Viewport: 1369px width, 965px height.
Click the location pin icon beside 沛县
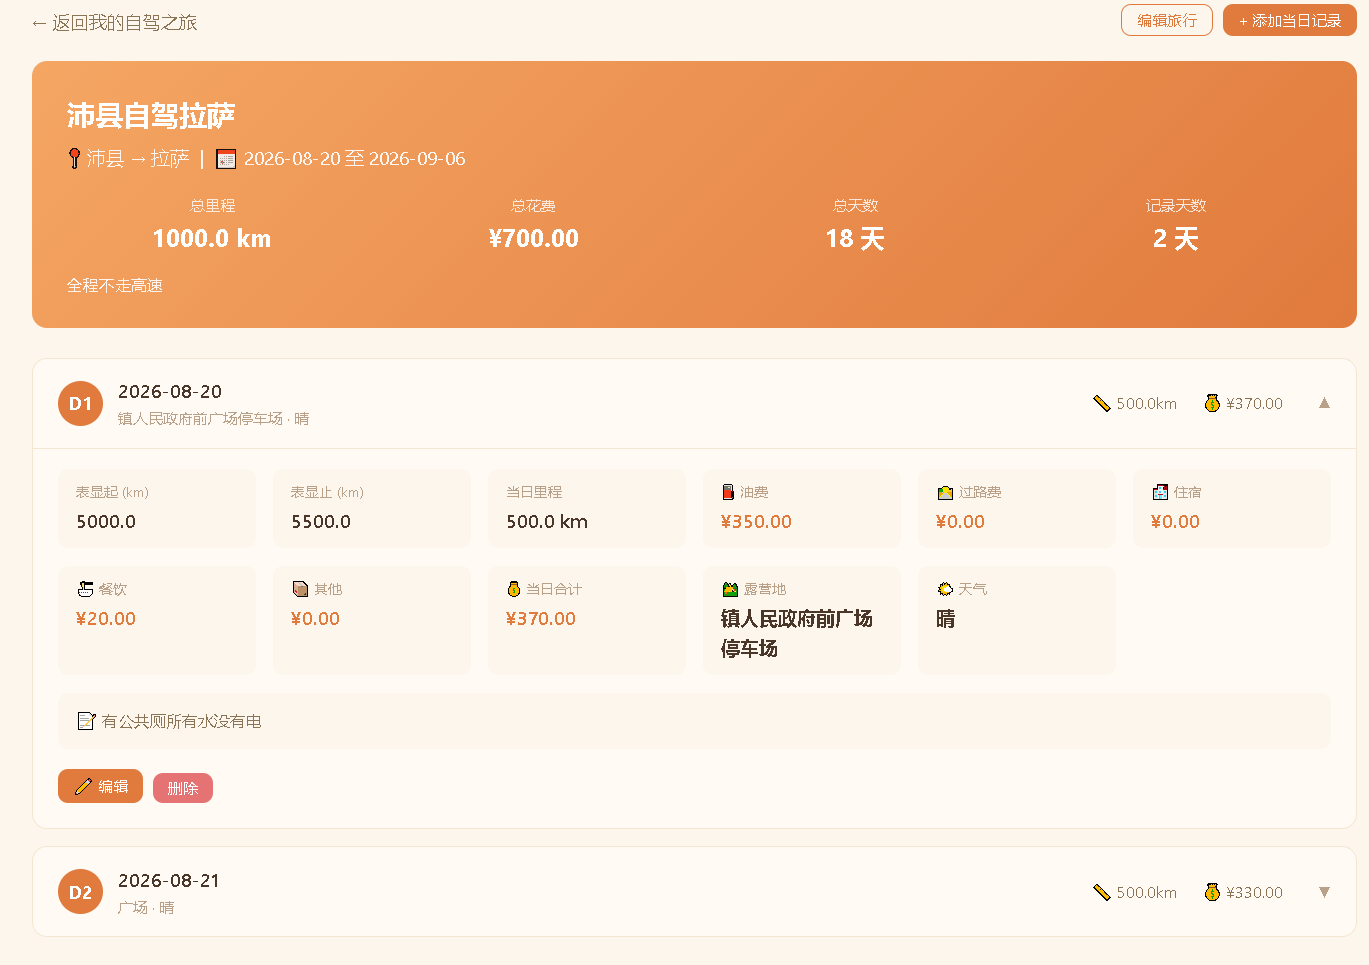[x=74, y=158]
